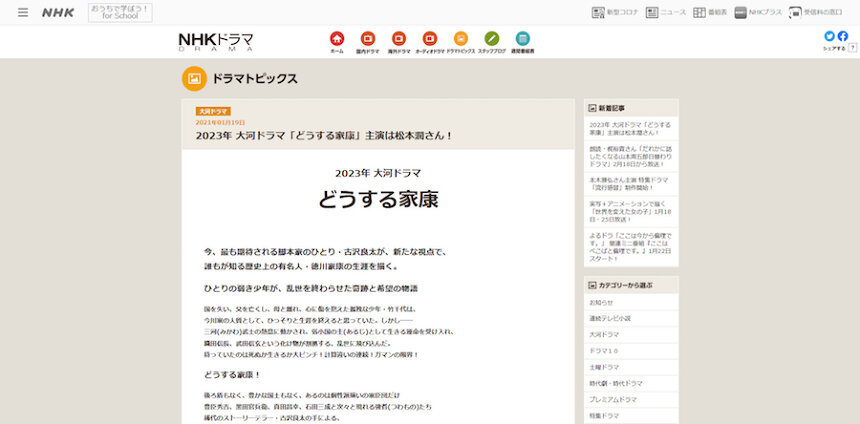
Task: Open the 受信料の窓口 icon link
Action: coord(815,13)
